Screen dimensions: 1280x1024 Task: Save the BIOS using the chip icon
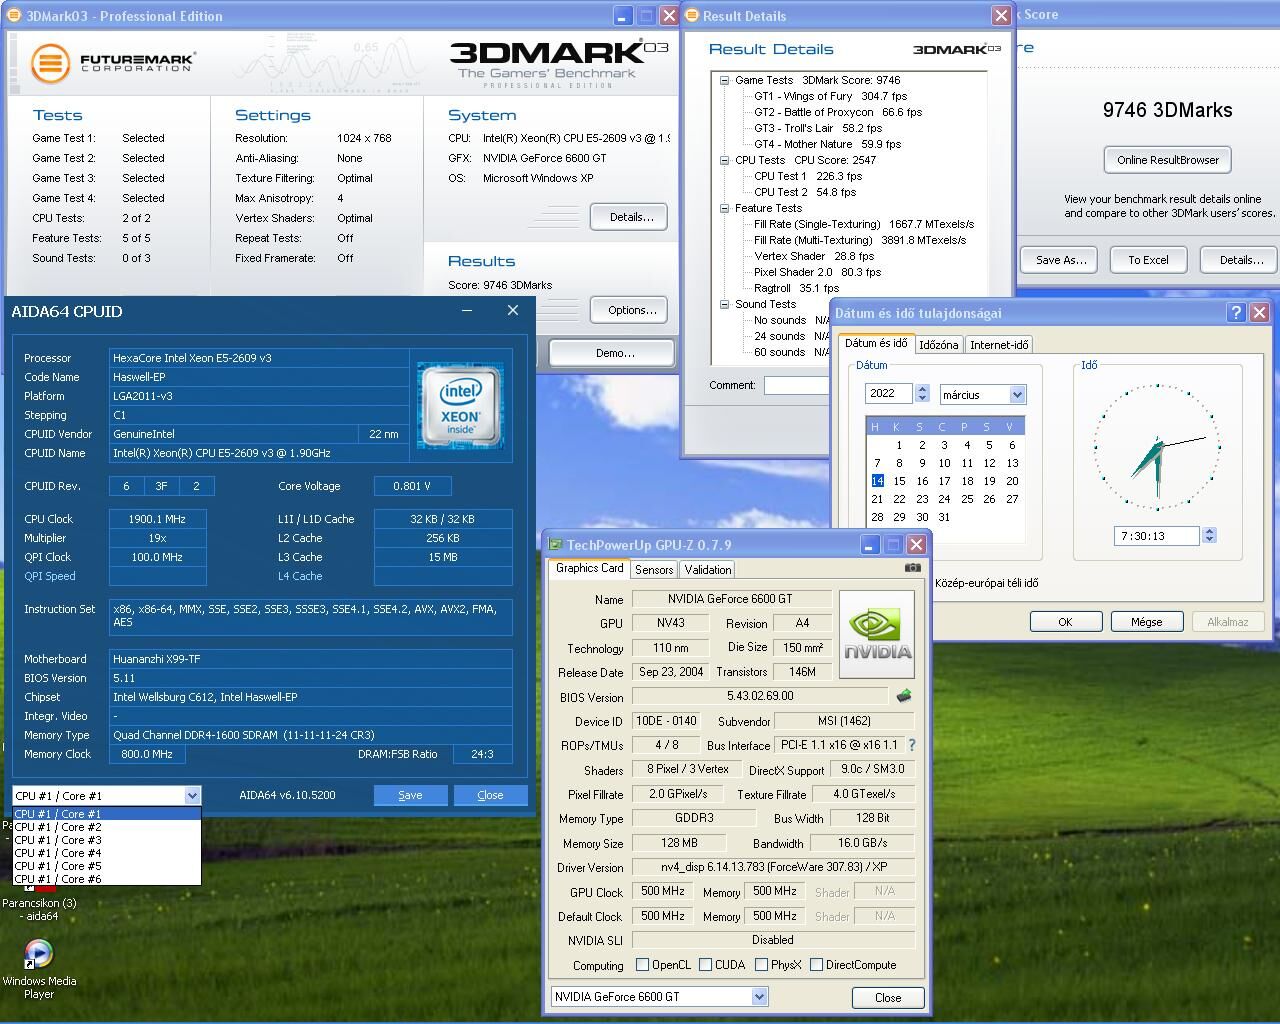click(904, 696)
